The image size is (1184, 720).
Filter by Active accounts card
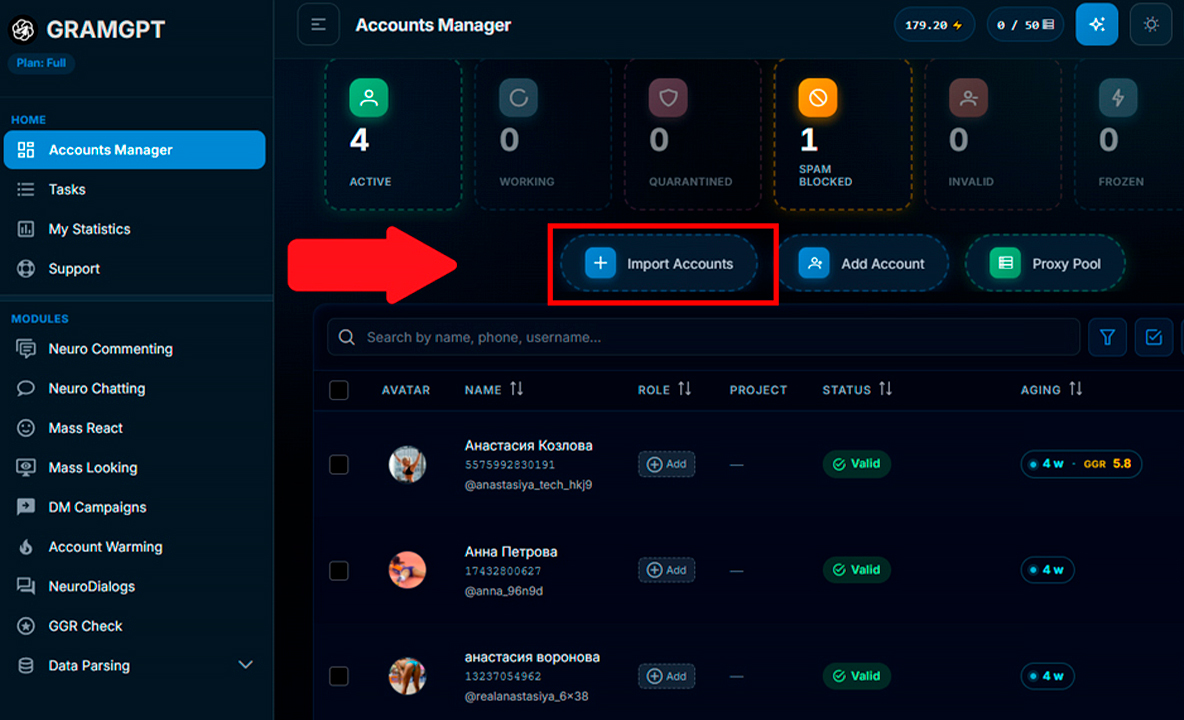click(x=393, y=134)
